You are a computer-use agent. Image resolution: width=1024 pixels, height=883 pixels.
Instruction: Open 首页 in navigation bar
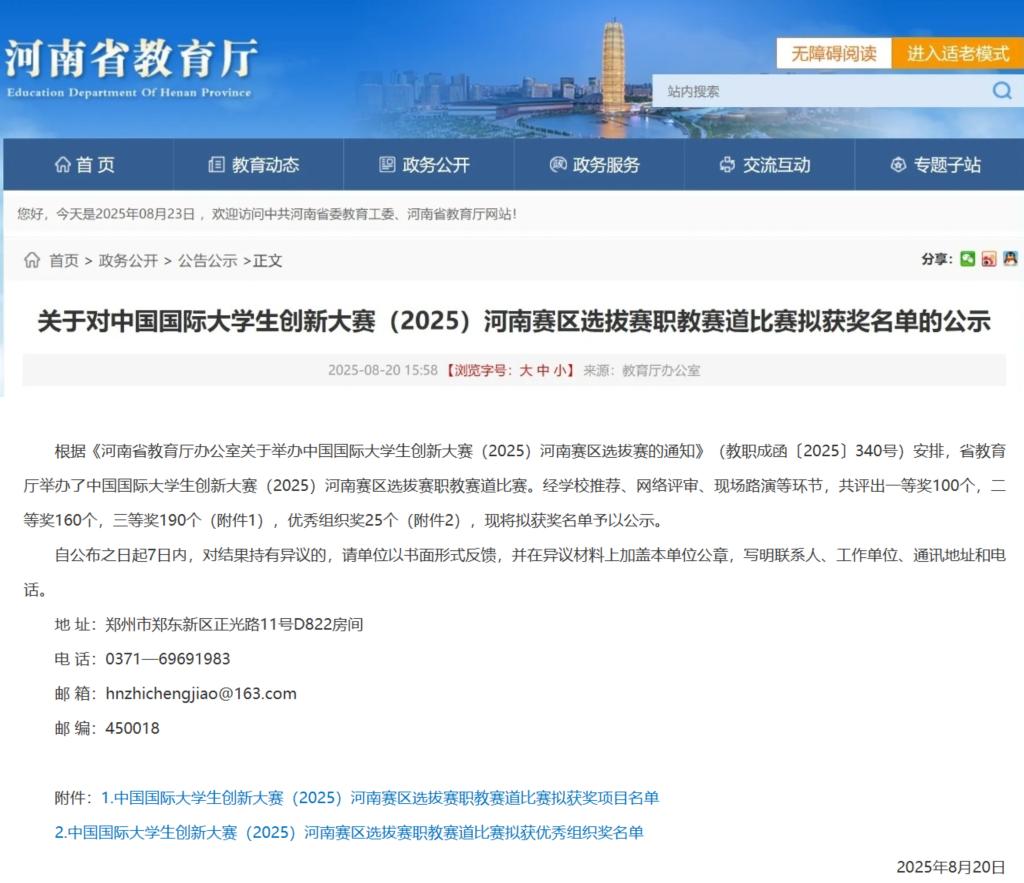[x=86, y=165]
